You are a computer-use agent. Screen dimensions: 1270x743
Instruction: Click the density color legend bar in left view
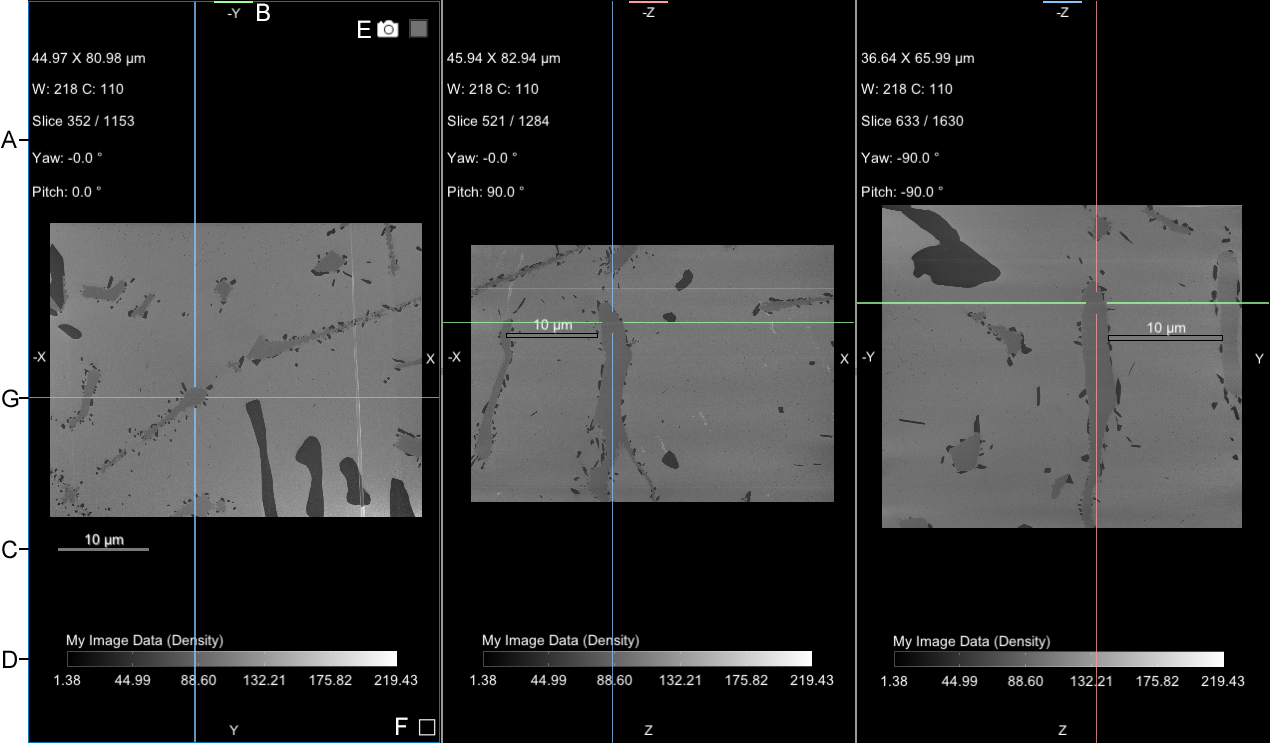pyautogui.click(x=232, y=659)
